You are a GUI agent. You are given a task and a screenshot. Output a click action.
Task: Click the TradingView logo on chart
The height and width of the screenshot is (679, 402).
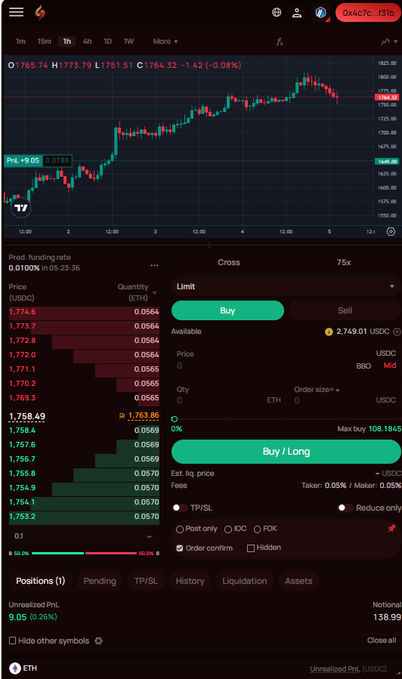[21, 208]
